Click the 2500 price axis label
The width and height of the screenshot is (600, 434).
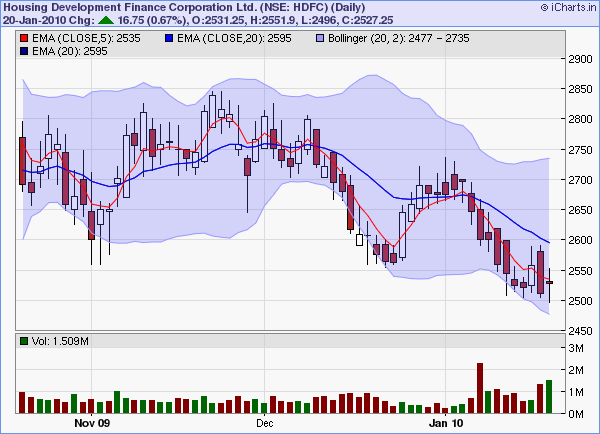pyautogui.click(x=580, y=301)
